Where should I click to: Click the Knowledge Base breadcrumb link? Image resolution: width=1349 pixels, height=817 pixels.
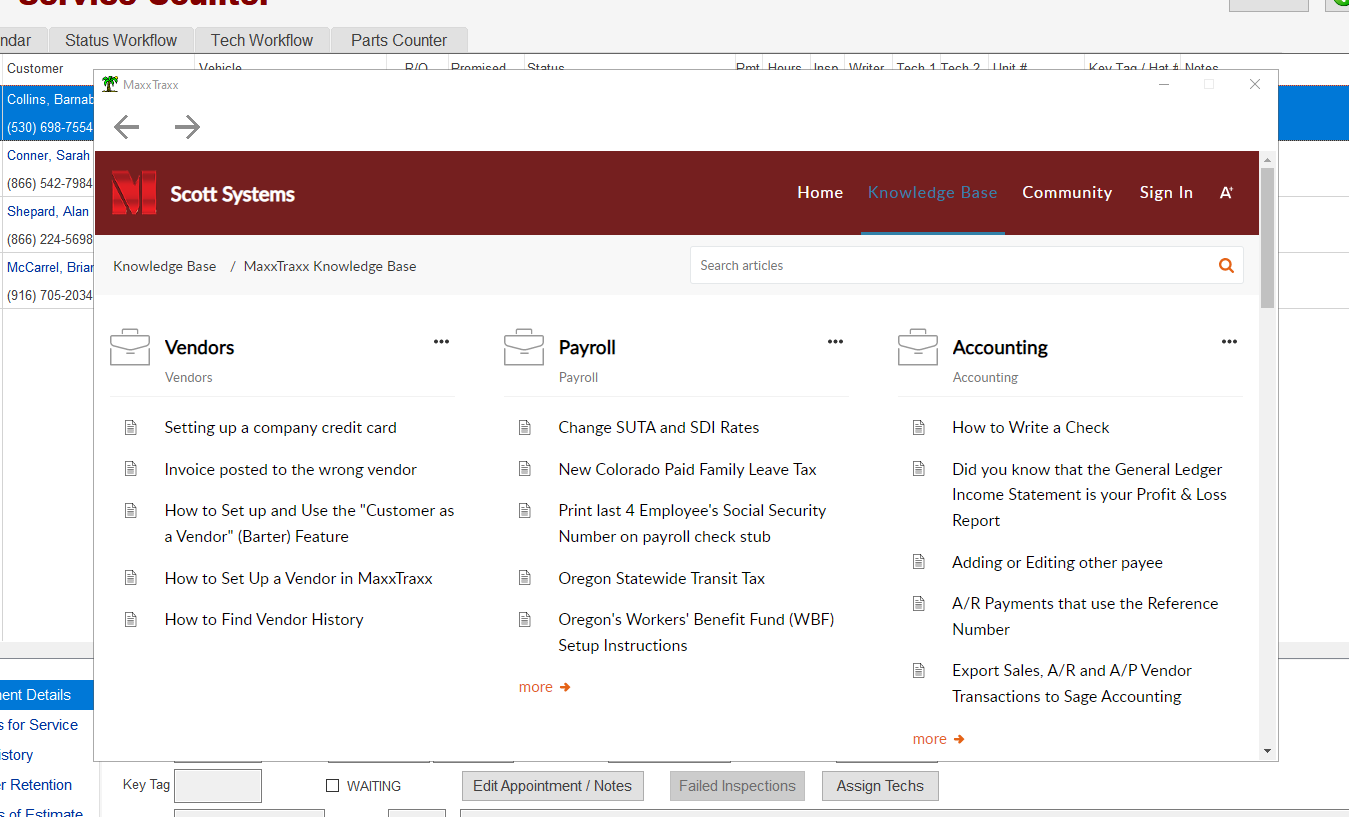[164, 266]
